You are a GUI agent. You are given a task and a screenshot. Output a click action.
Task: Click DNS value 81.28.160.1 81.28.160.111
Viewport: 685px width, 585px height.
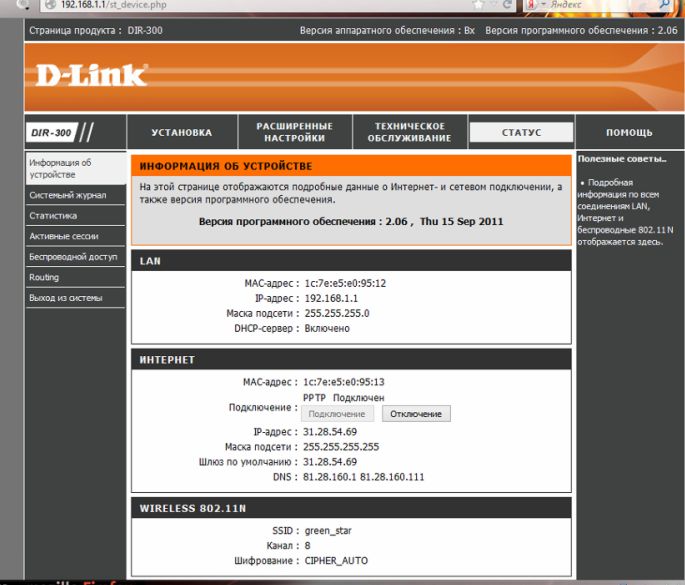[363, 477]
